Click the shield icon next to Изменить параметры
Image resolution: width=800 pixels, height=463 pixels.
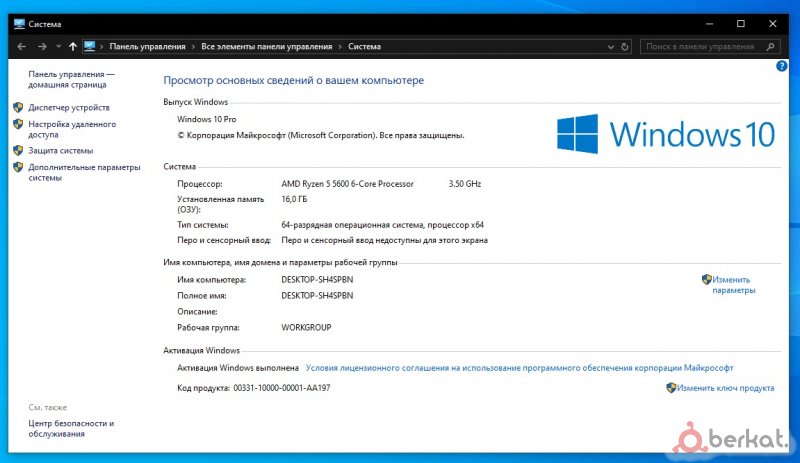pyautogui.click(x=707, y=279)
